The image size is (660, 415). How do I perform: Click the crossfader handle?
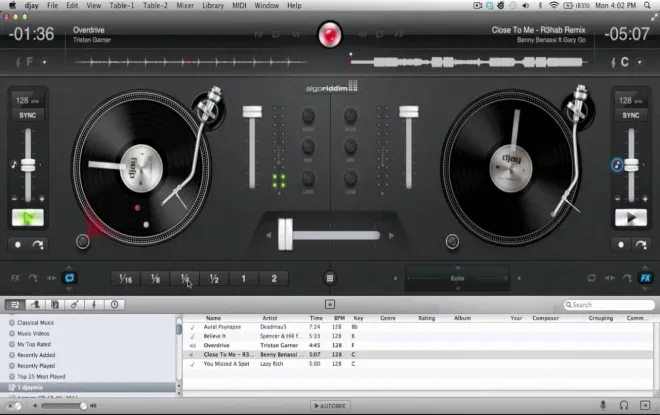[x=285, y=234]
